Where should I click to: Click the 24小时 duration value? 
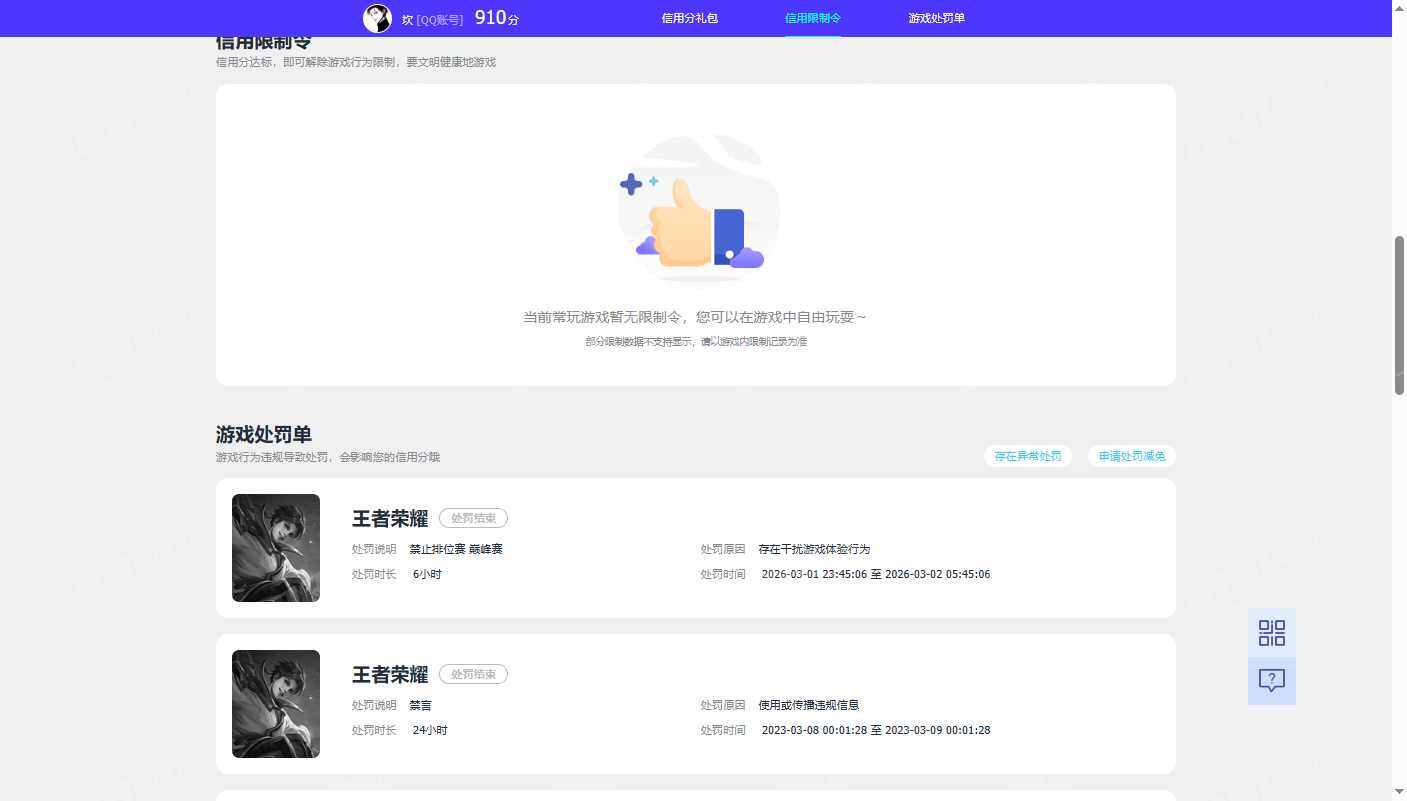pos(430,730)
